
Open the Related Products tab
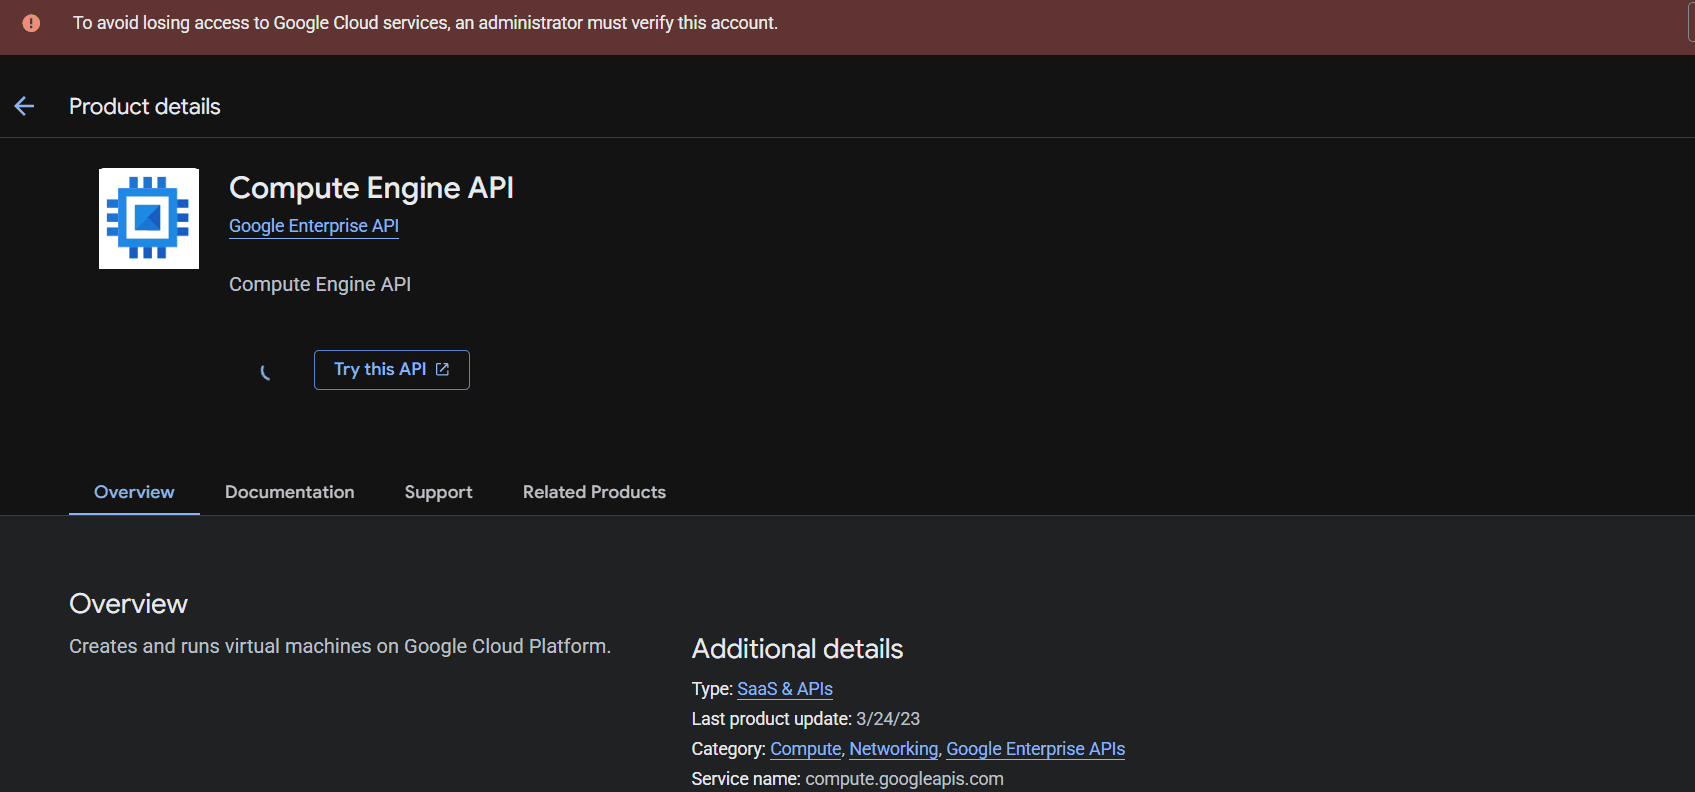coord(594,492)
